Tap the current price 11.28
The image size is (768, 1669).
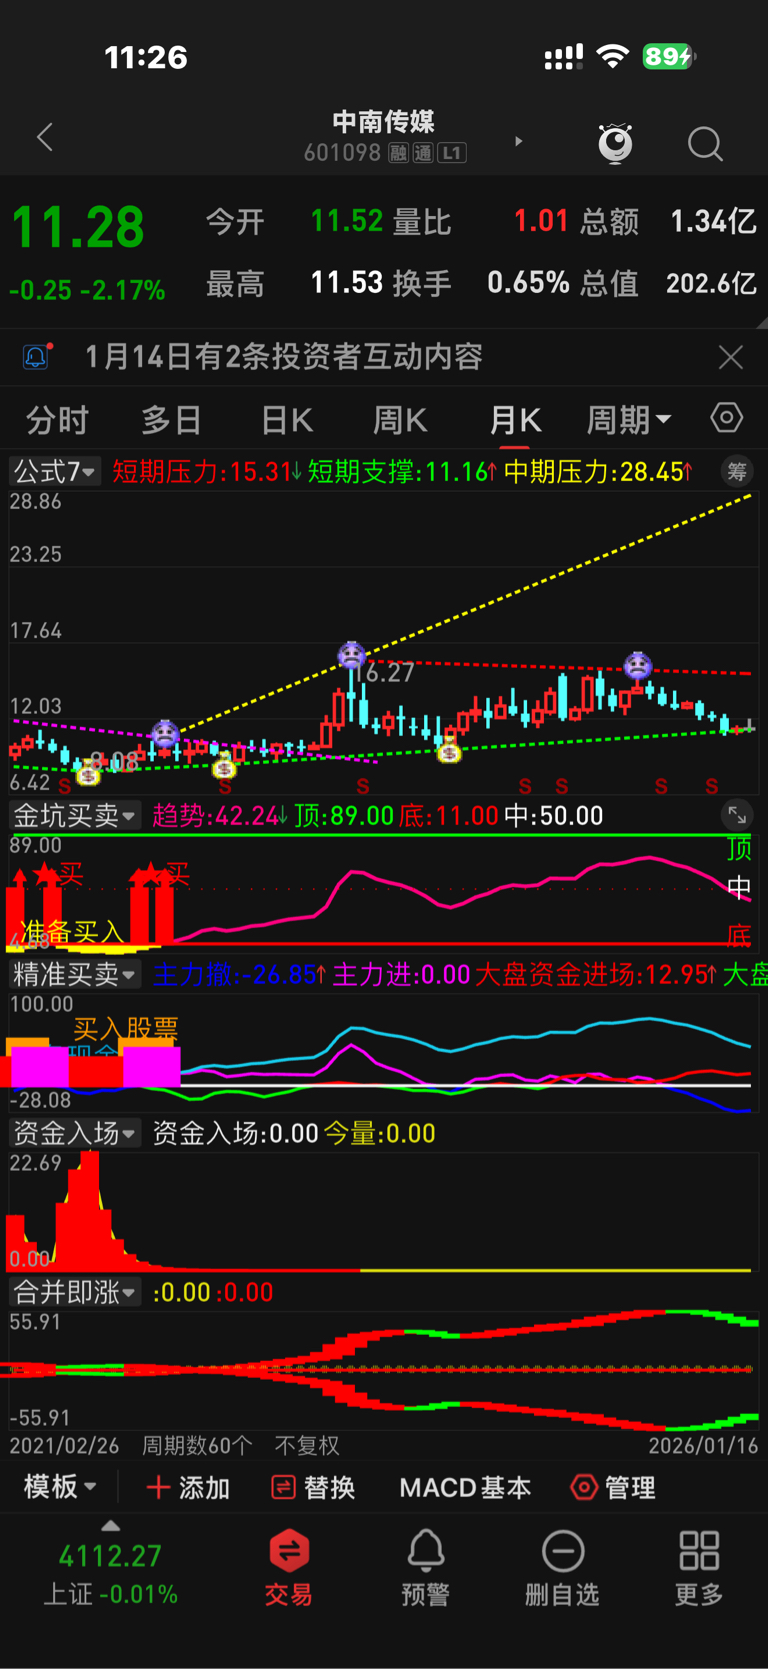78,227
